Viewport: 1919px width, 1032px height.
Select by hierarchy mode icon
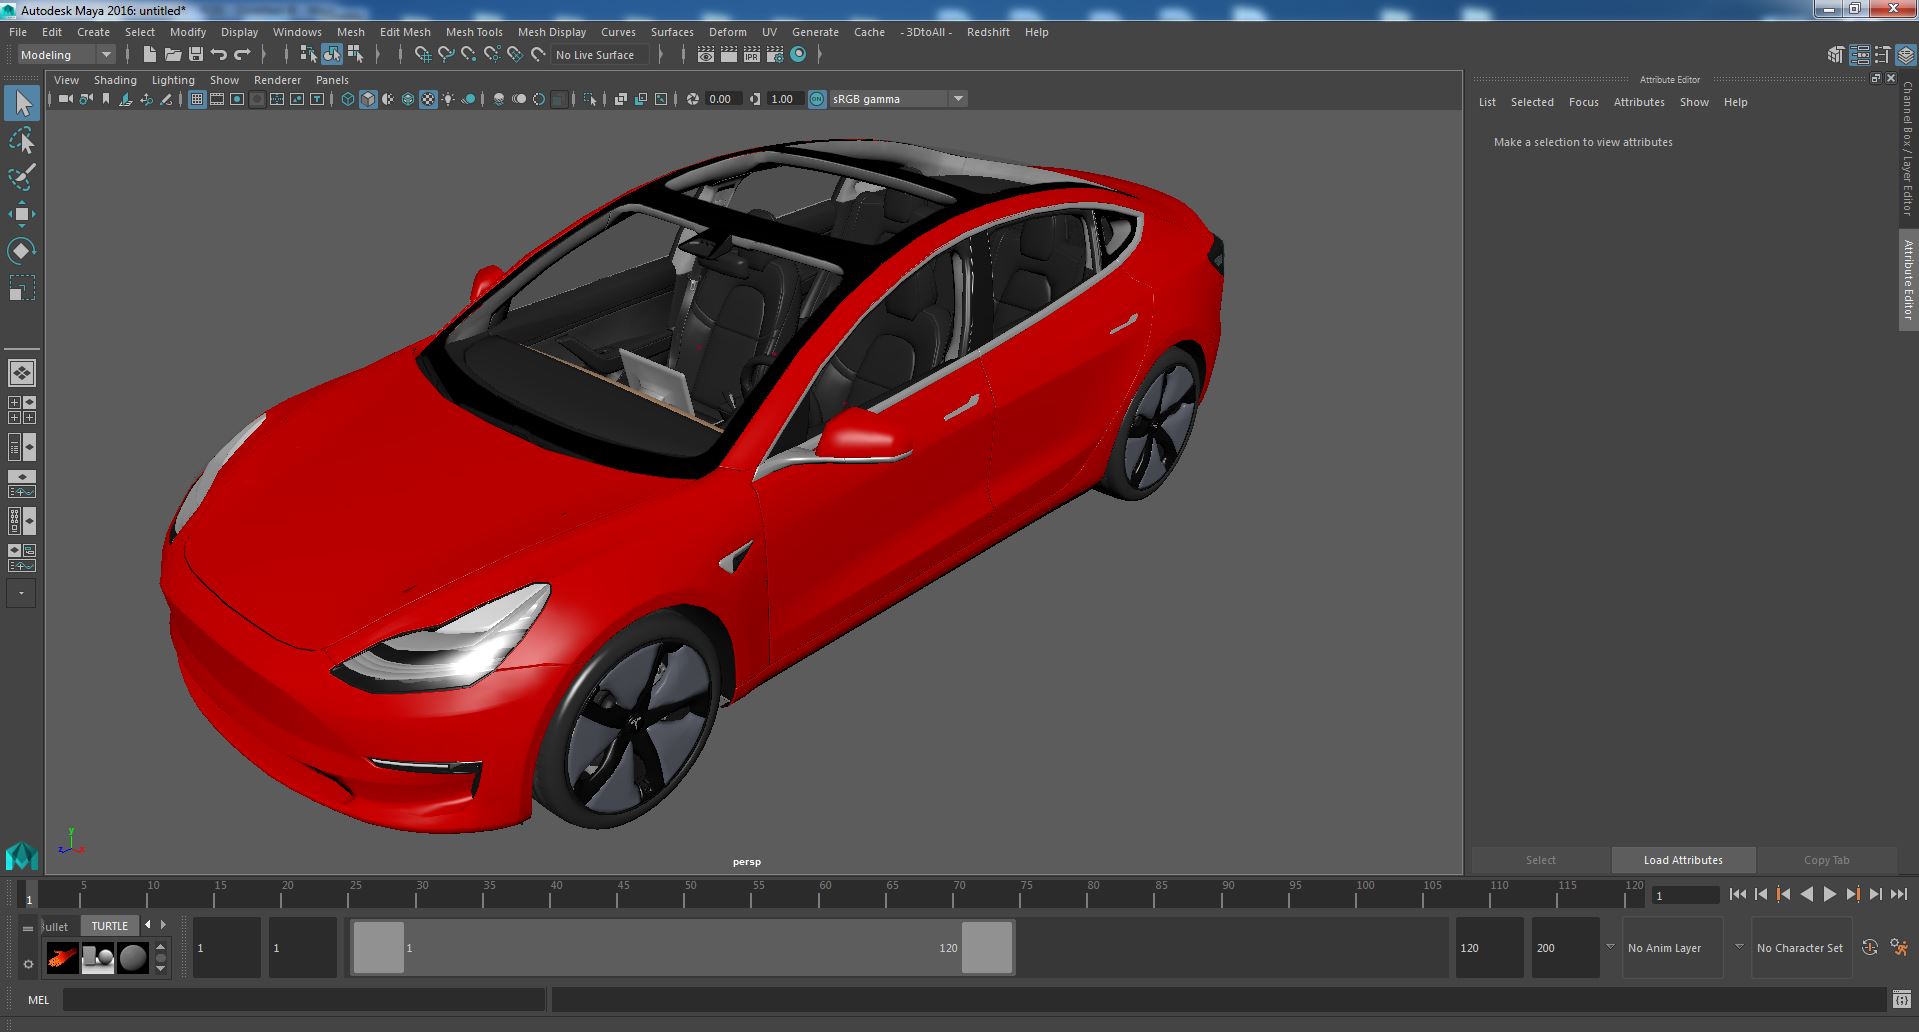tap(308, 55)
